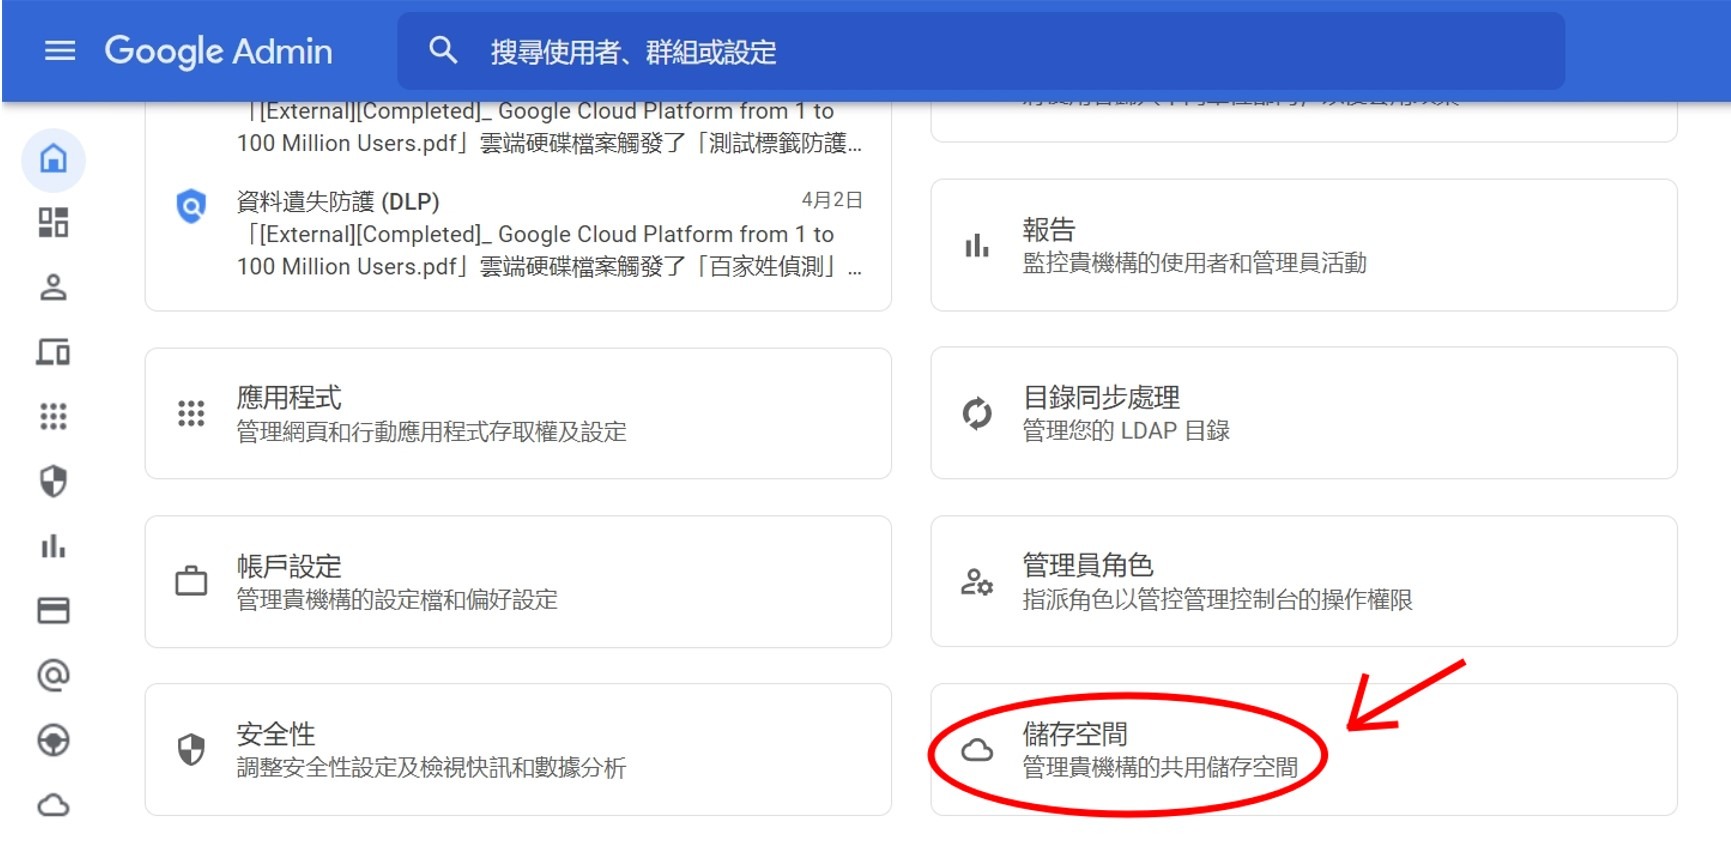Screen dimensions: 1731x850
Task: Open the 儲存空間 card
Action: pyautogui.click(x=1303, y=749)
